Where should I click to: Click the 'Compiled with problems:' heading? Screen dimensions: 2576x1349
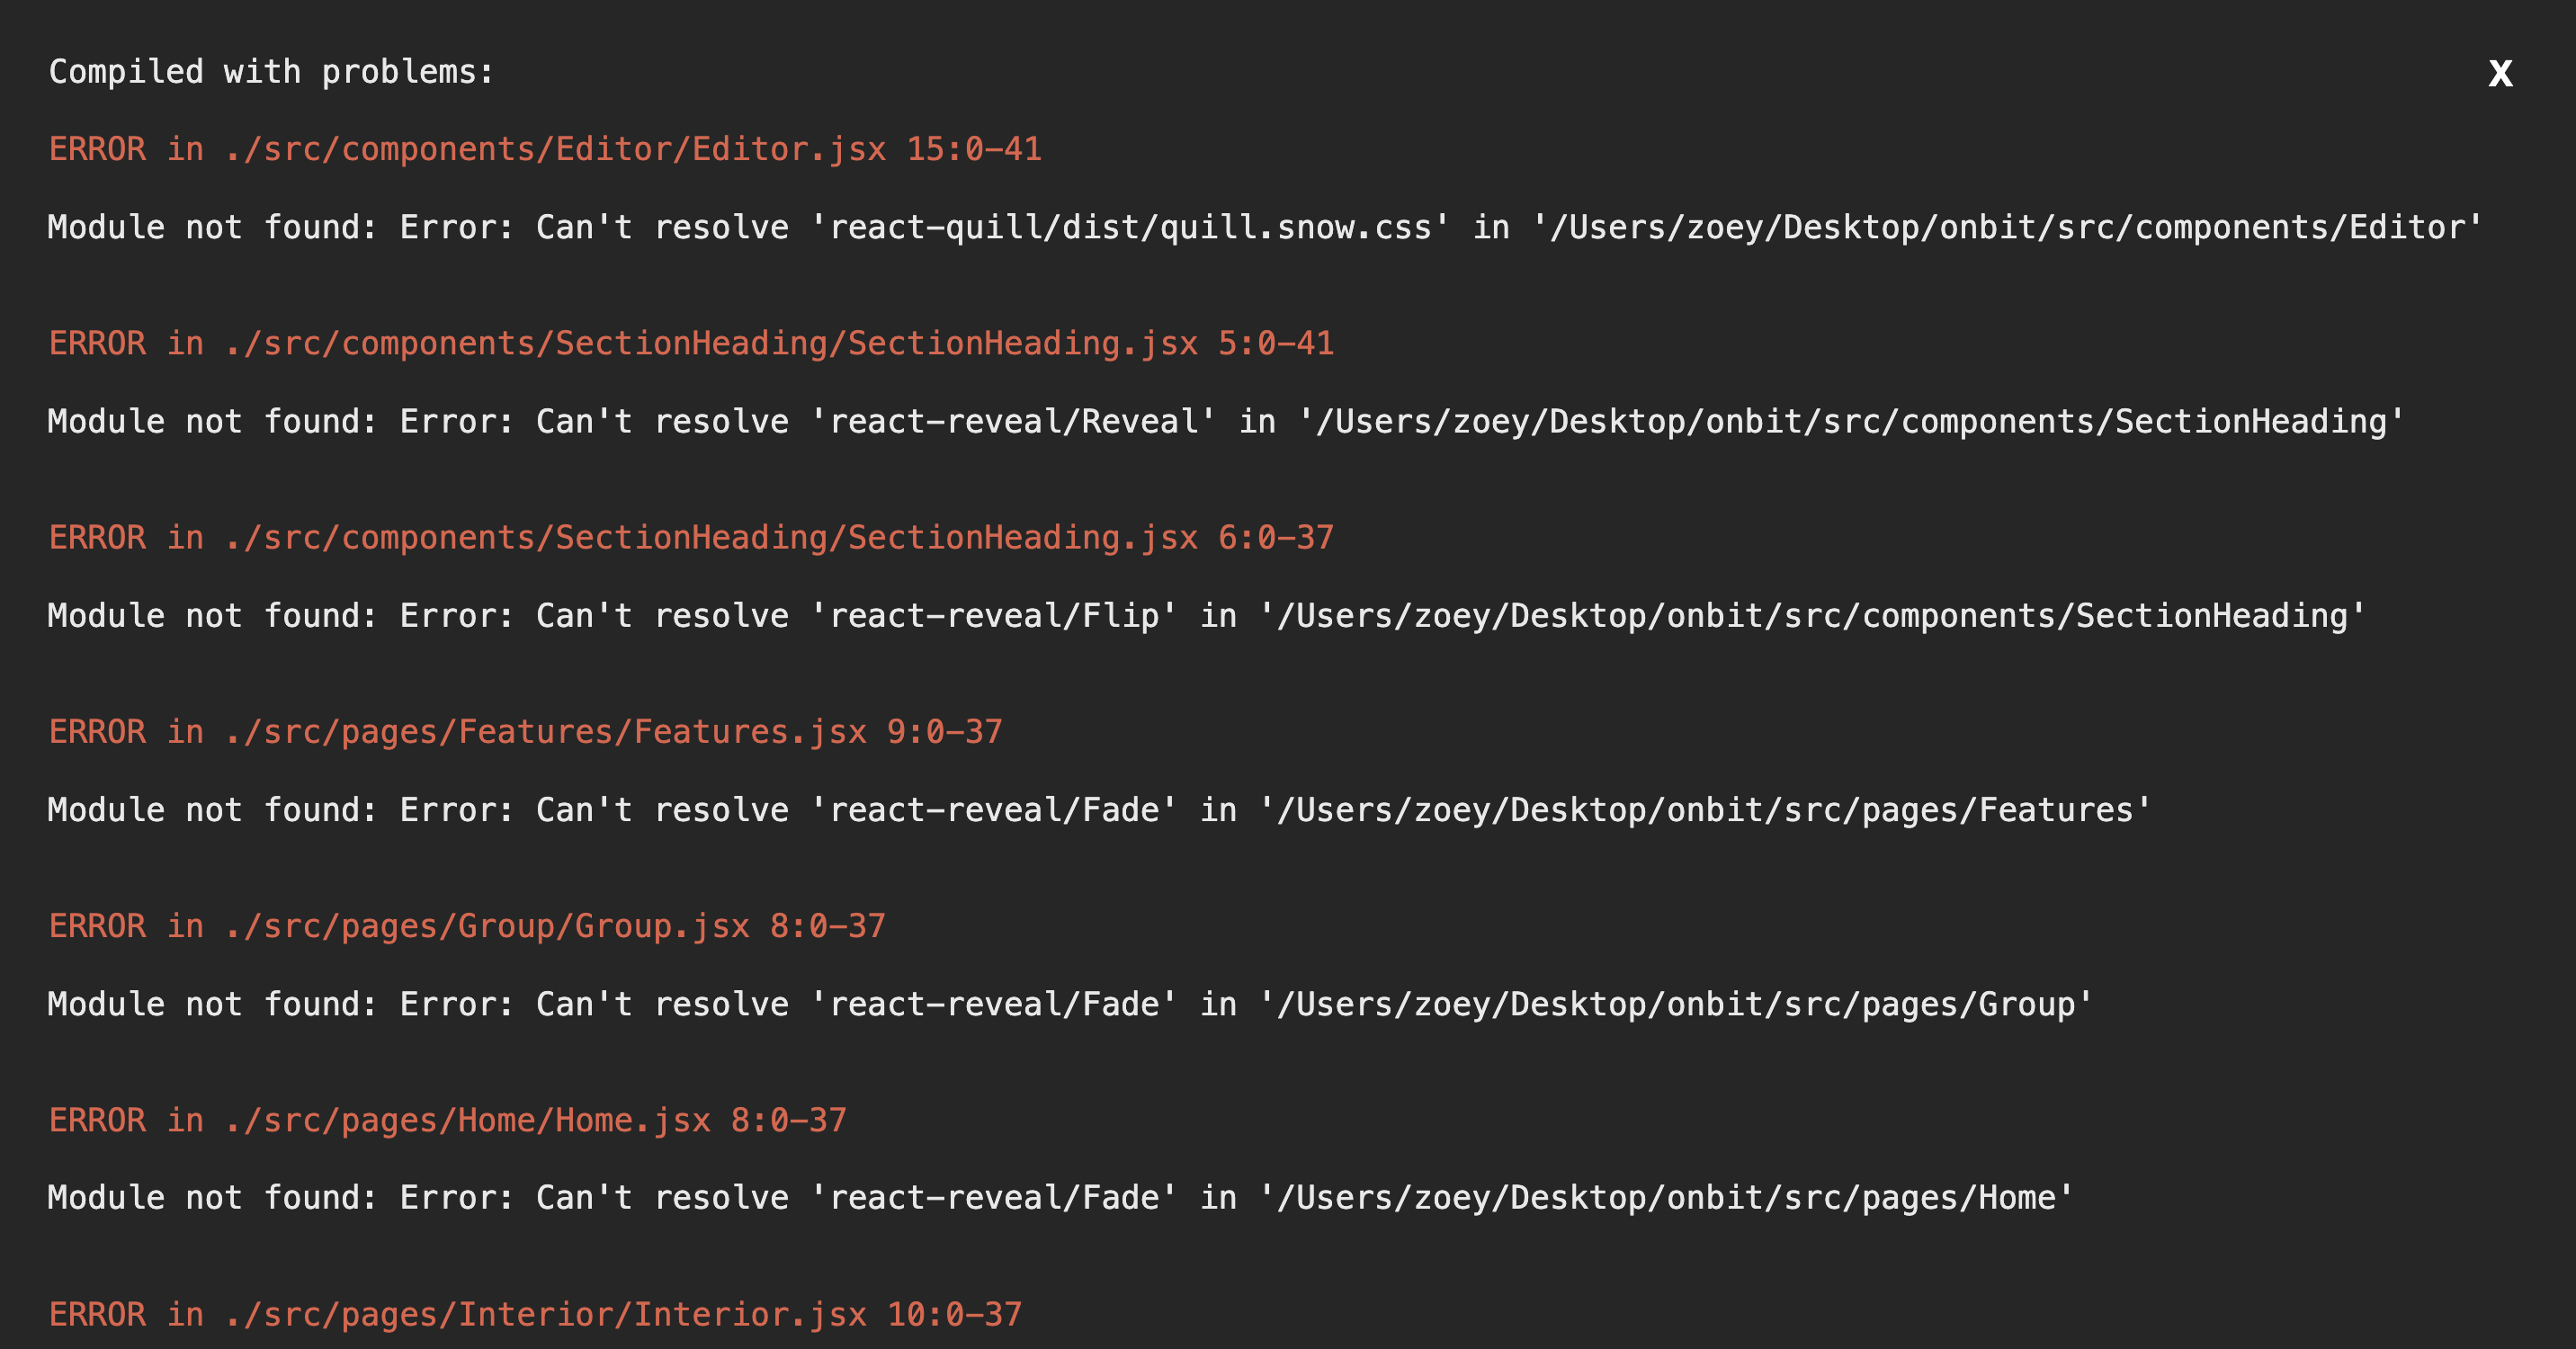[271, 72]
